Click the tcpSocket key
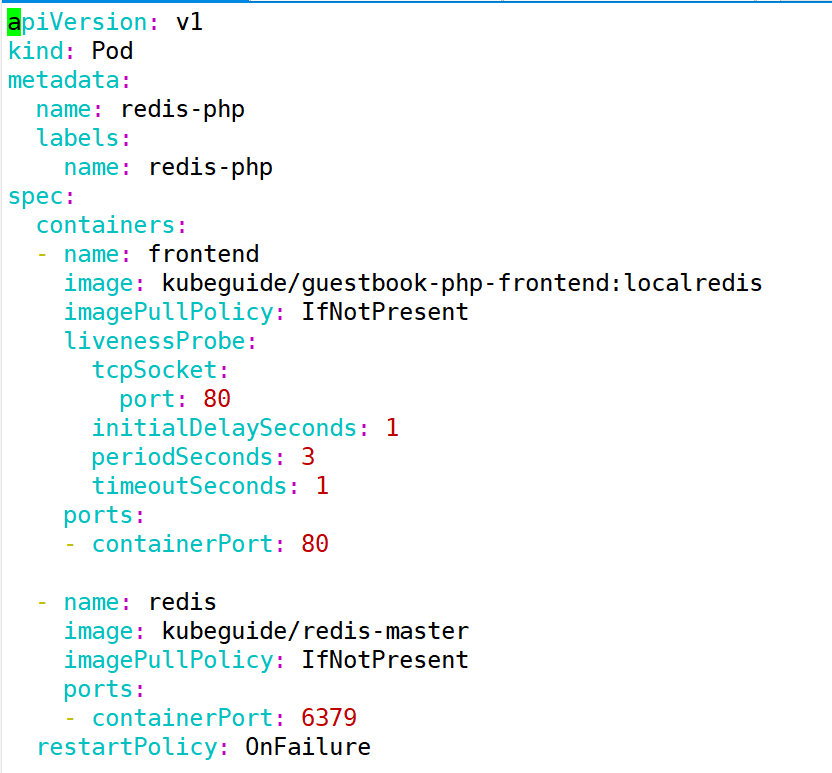 coord(155,370)
